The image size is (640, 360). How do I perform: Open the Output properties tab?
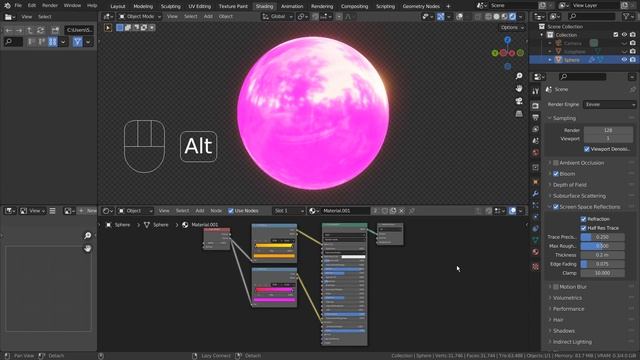pyautogui.click(x=536, y=118)
